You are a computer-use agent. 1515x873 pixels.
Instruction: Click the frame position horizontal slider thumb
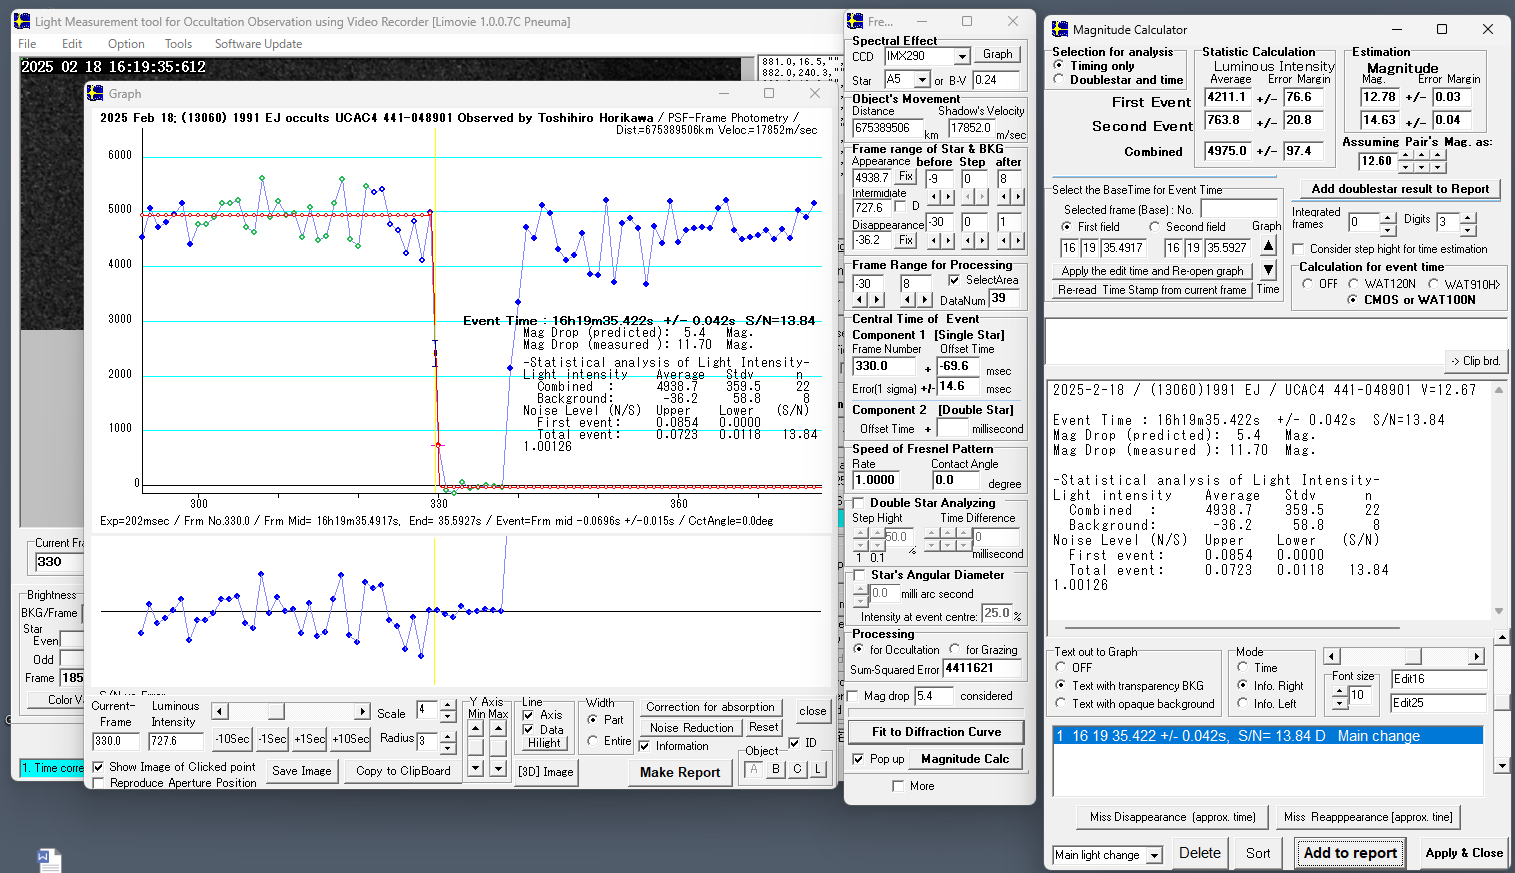[x=276, y=711]
